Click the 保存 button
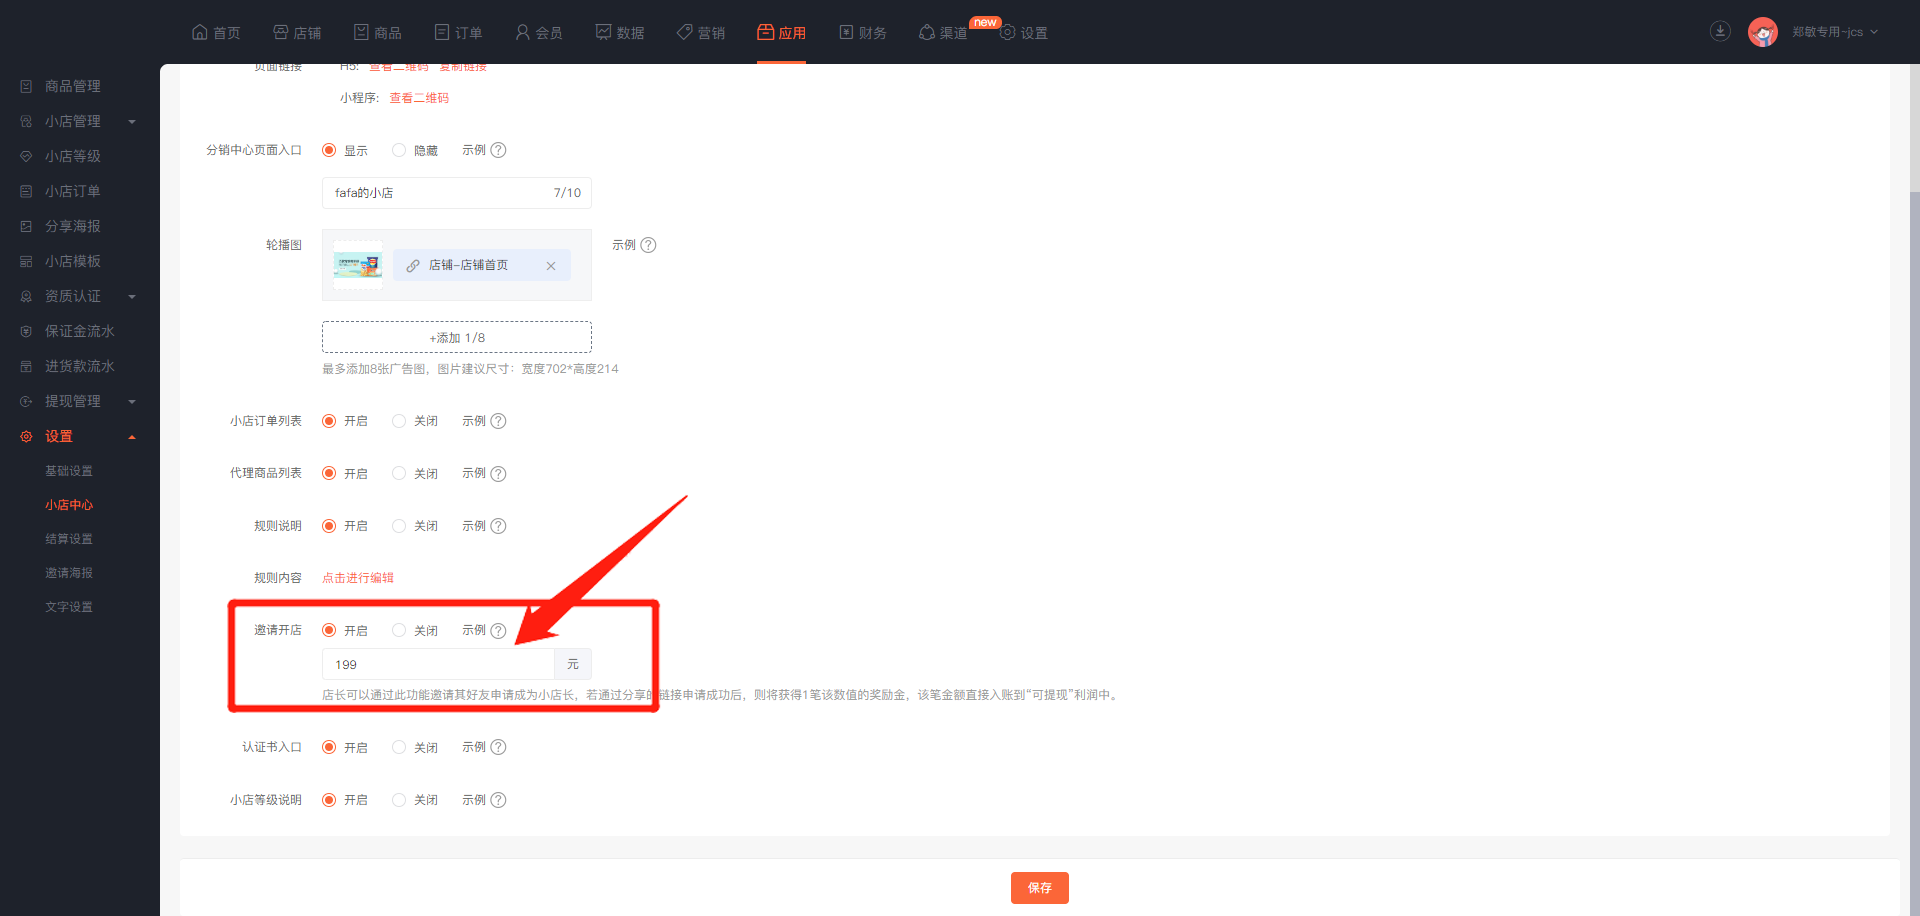This screenshot has height=916, width=1920. pyautogui.click(x=1039, y=888)
